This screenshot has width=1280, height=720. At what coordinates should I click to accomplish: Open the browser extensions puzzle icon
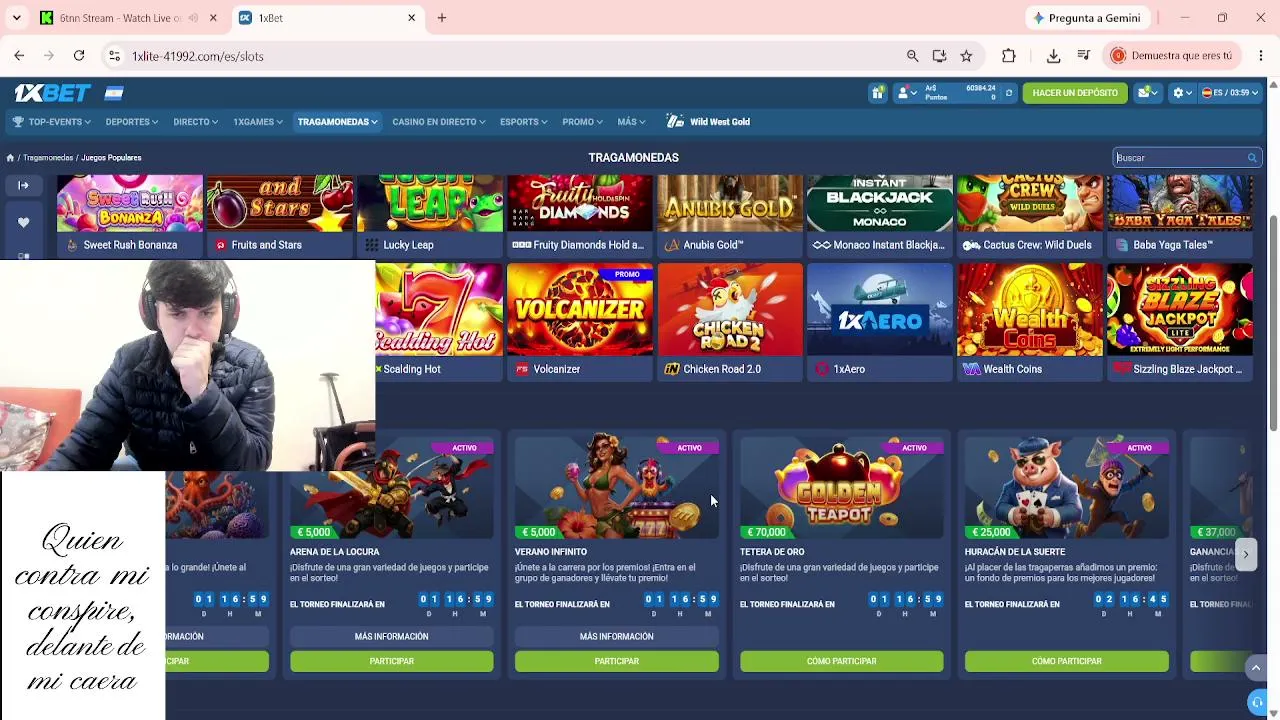pyautogui.click(x=1008, y=56)
